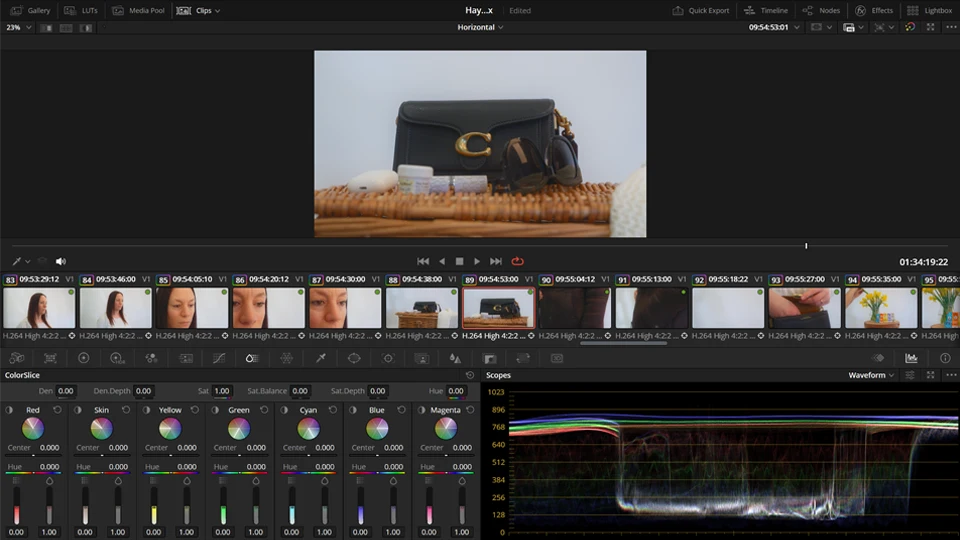Open the enhanced viewer dropdown arrow

coord(891,28)
